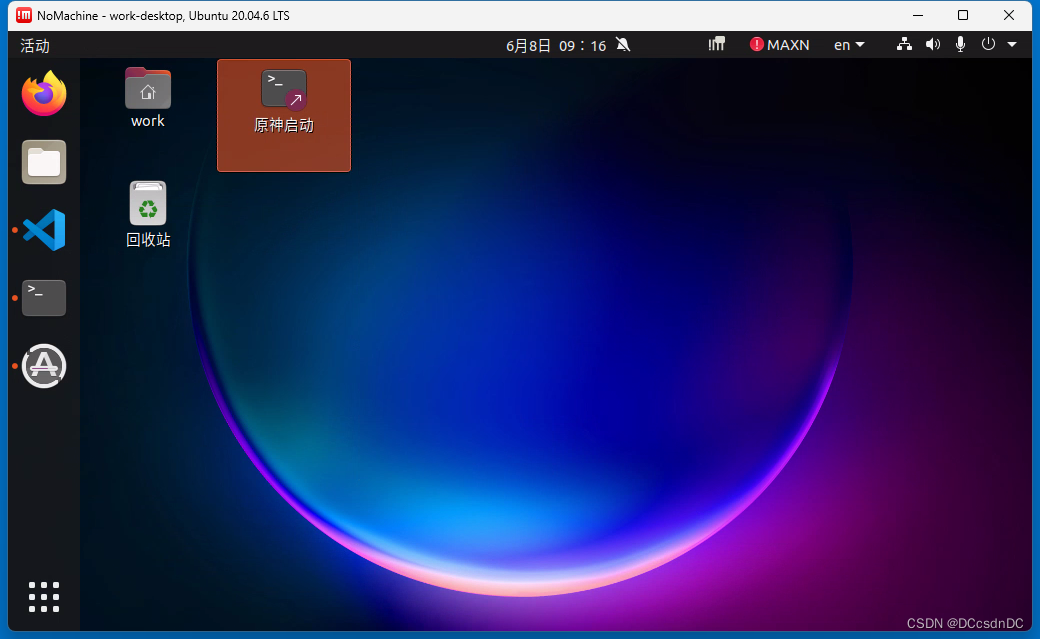Open the MAXN power mode selector
Image resolution: width=1040 pixels, height=639 pixels.
click(x=779, y=44)
